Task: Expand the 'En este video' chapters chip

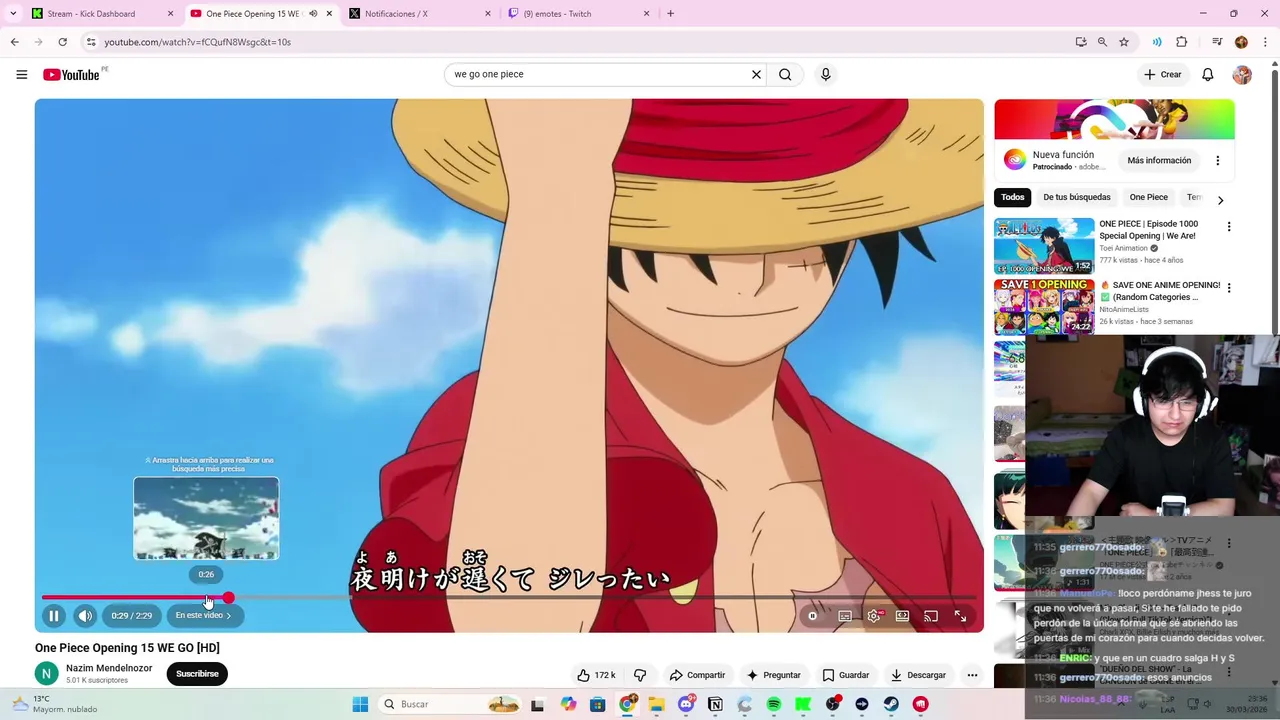Action: click(x=204, y=616)
